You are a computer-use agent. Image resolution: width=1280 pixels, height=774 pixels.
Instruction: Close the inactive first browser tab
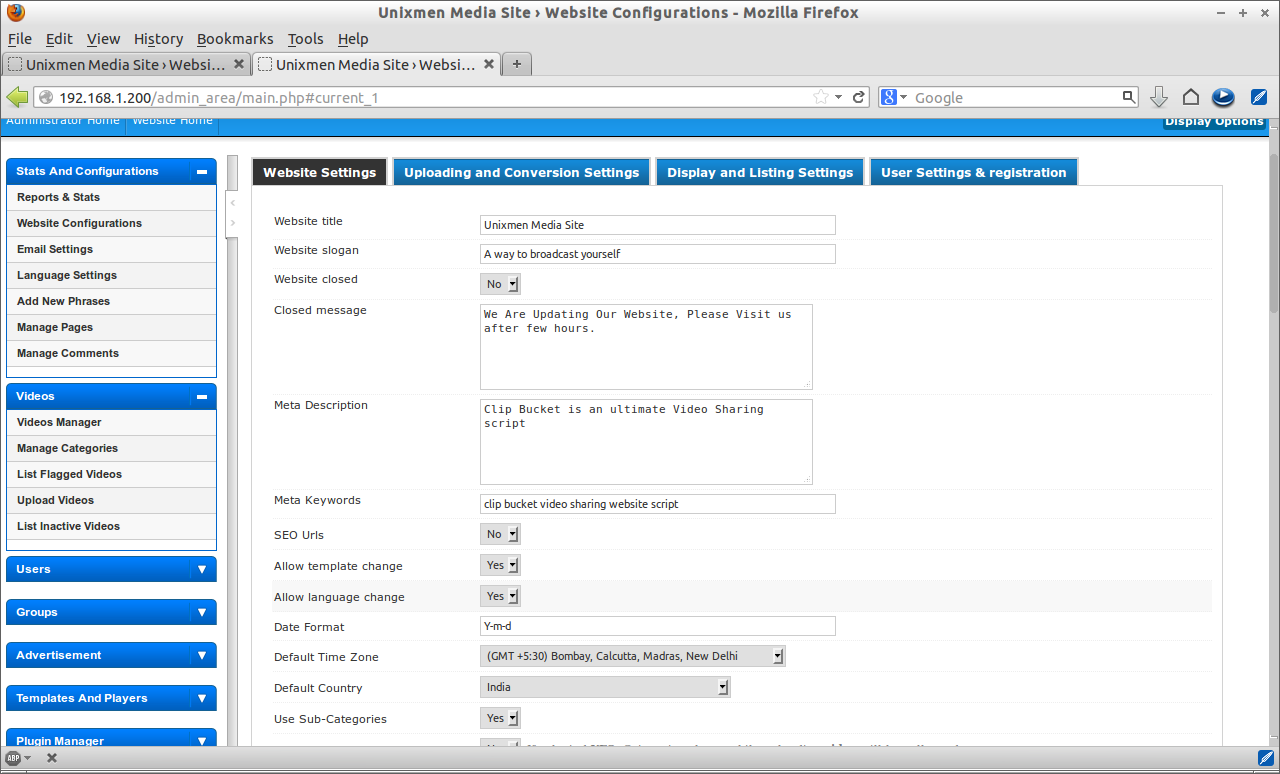[x=239, y=63]
